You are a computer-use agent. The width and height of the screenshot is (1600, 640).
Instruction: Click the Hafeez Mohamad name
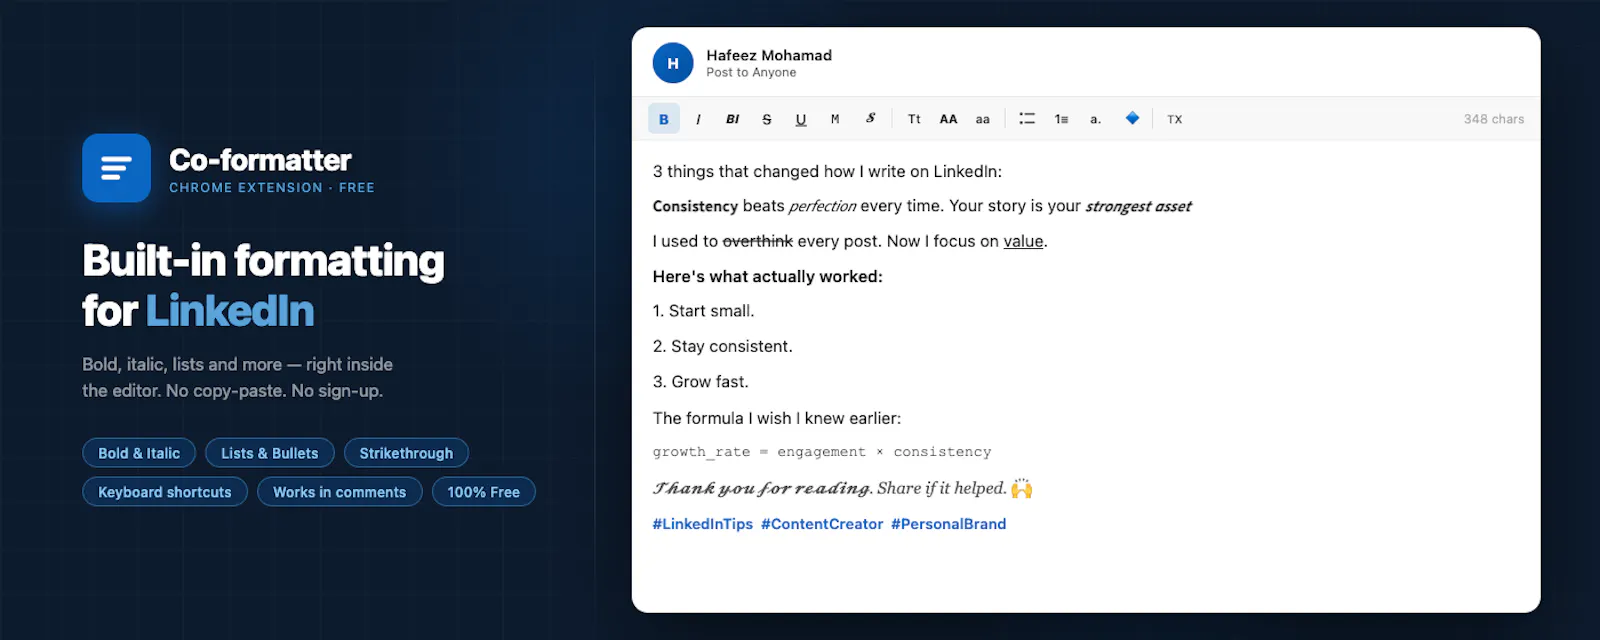pos(769,55)
